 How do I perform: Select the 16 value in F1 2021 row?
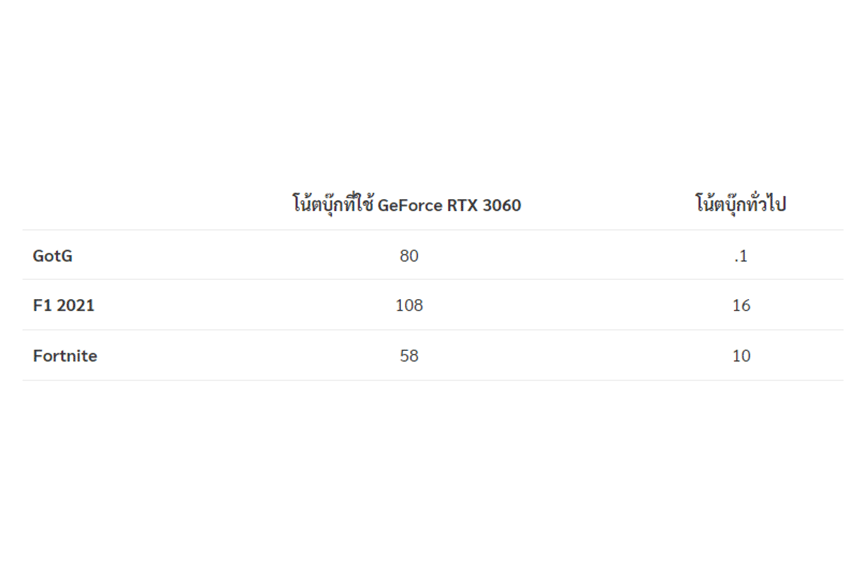click(741, 306)
